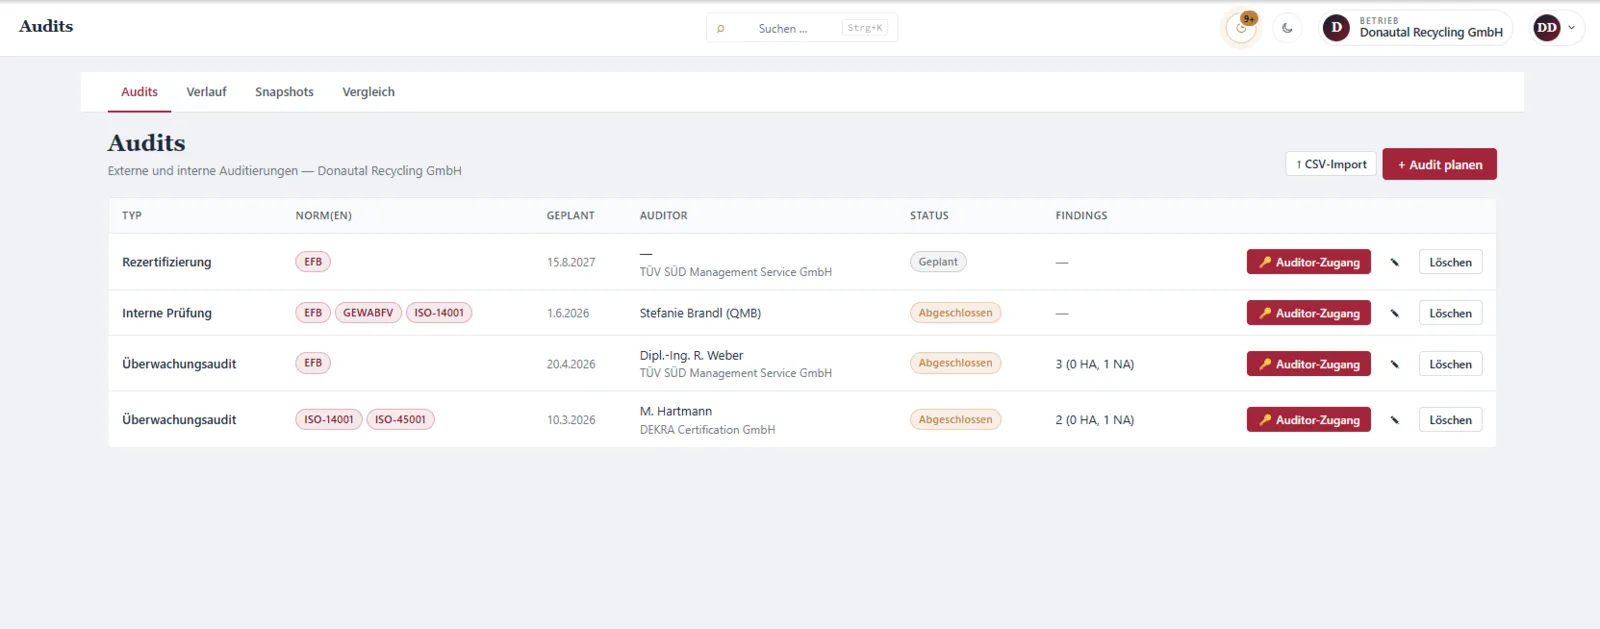Click the search magnifier icon
The height and width of the screenshot is (629, 1600).
(720, 28)
